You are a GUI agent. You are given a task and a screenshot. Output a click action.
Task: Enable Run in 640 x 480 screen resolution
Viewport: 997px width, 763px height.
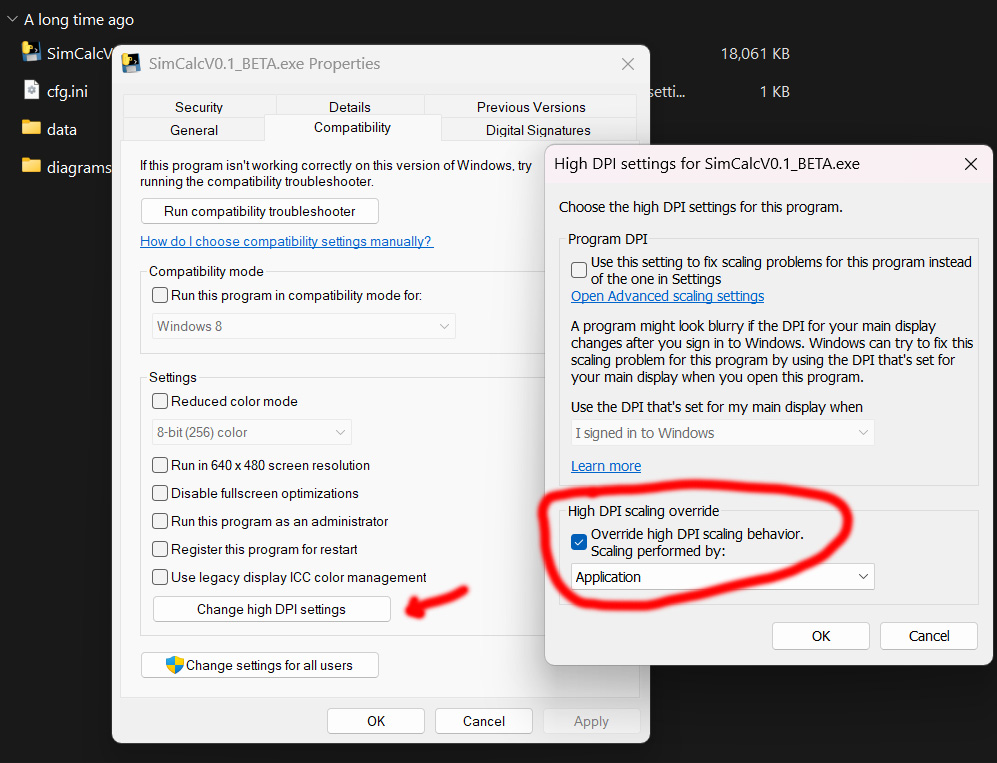(x=160, y=465)
